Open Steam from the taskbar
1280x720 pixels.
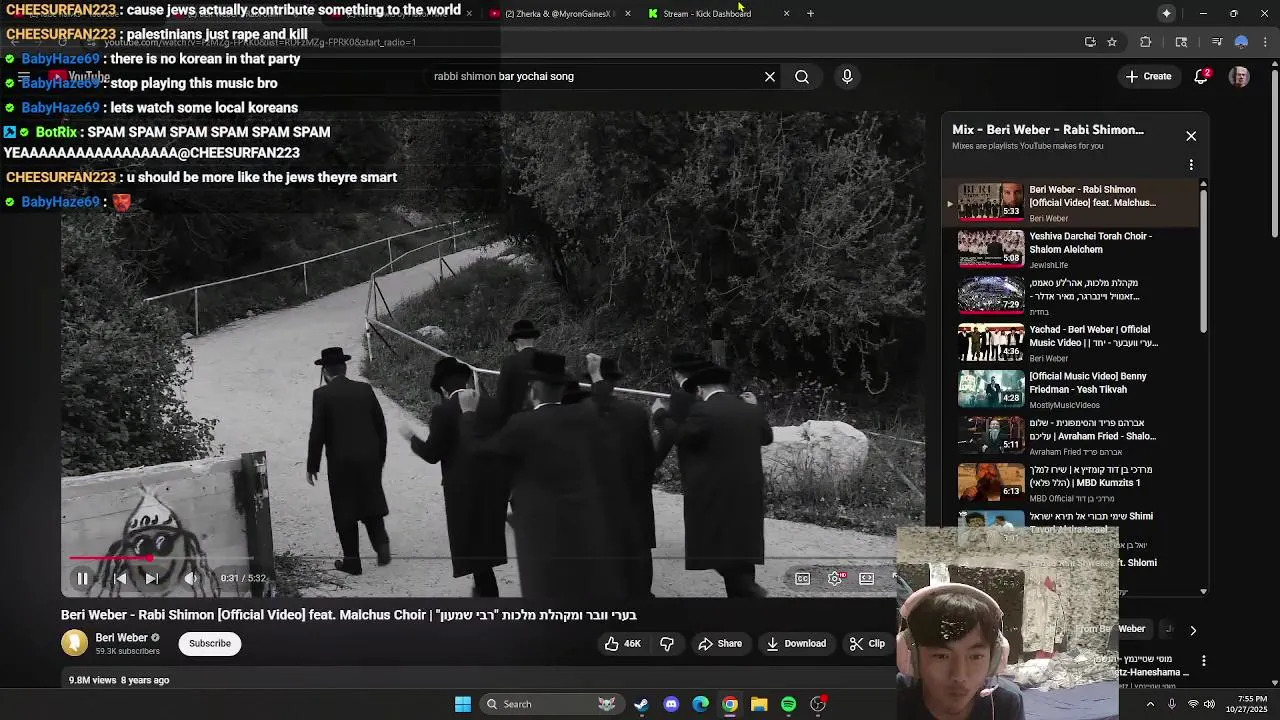pyautogui.click(x=641, y=704)
